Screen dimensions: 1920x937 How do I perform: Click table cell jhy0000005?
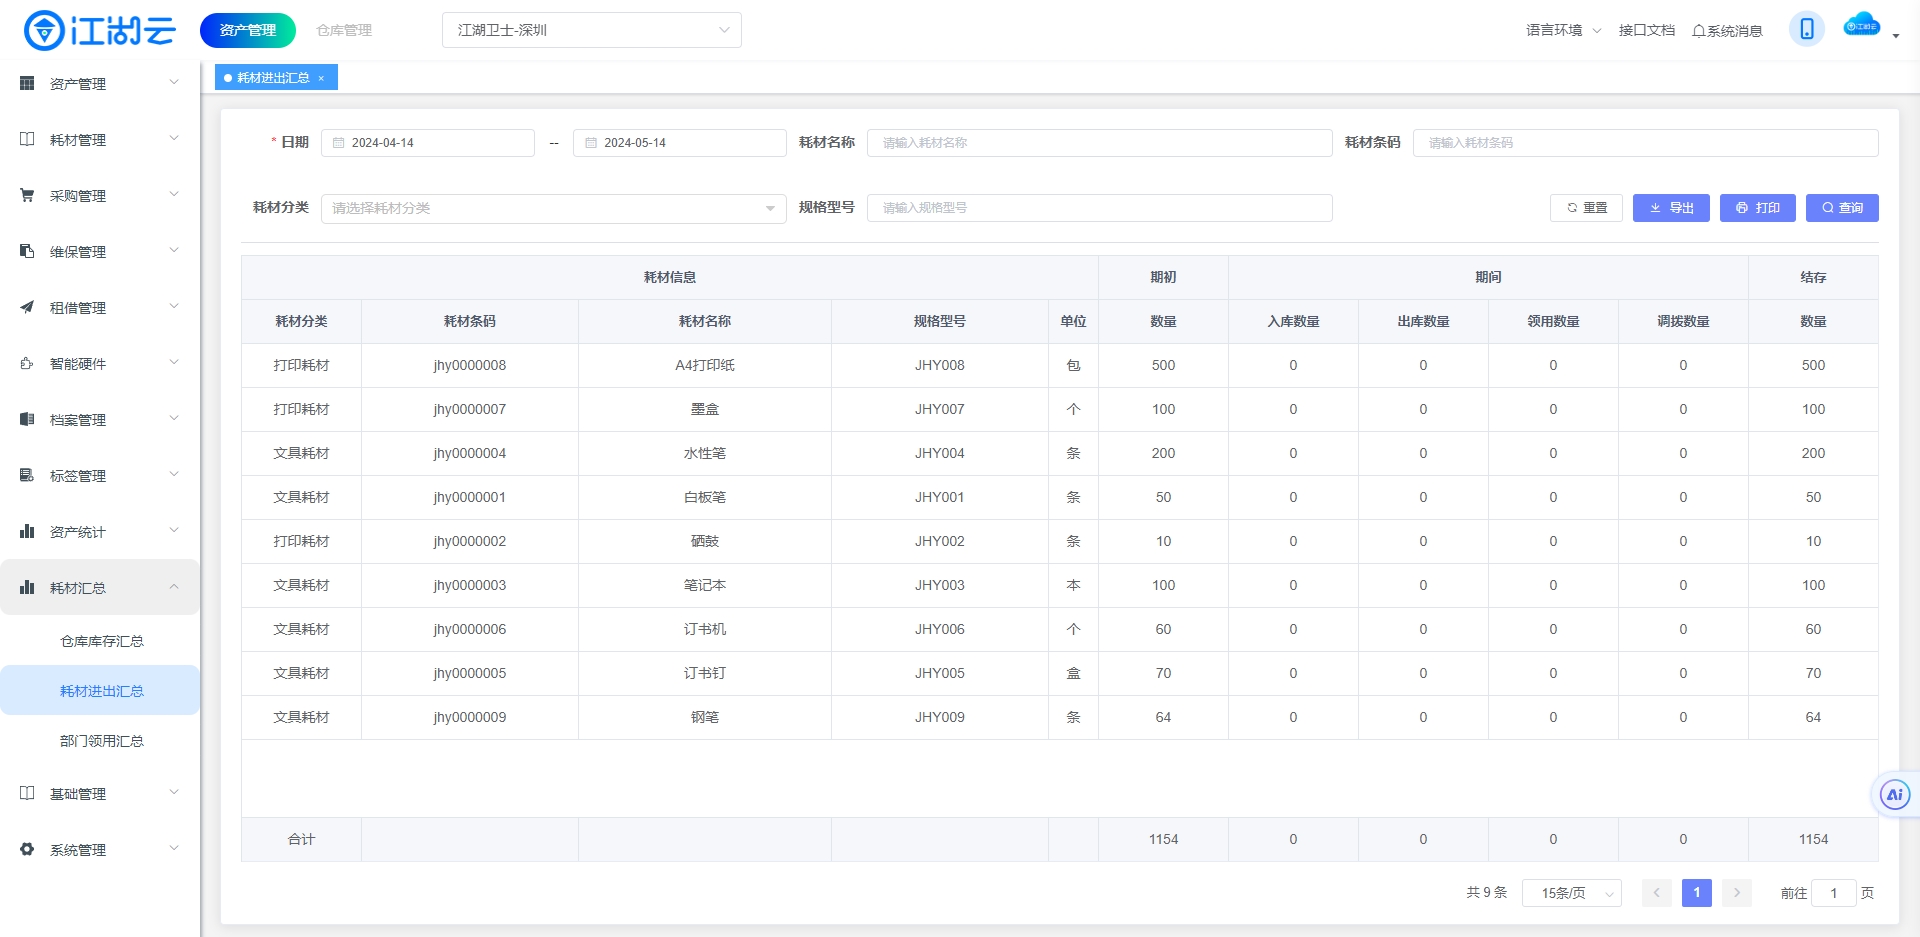point(470,673)
